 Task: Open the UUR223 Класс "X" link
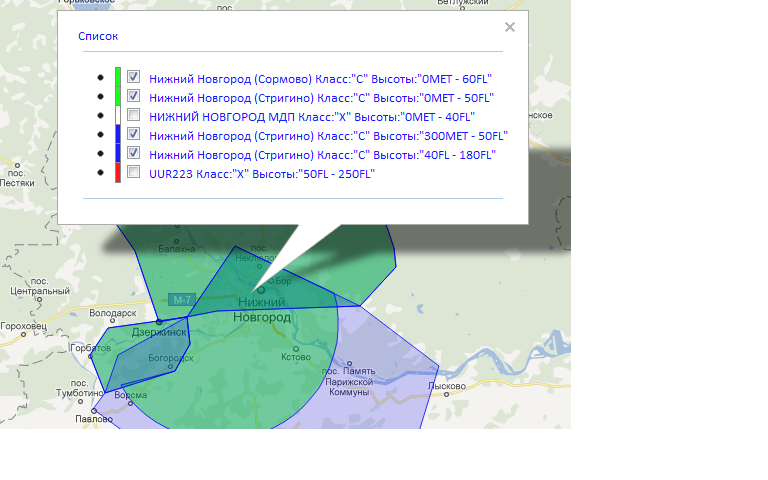click(x=261, y=174)
